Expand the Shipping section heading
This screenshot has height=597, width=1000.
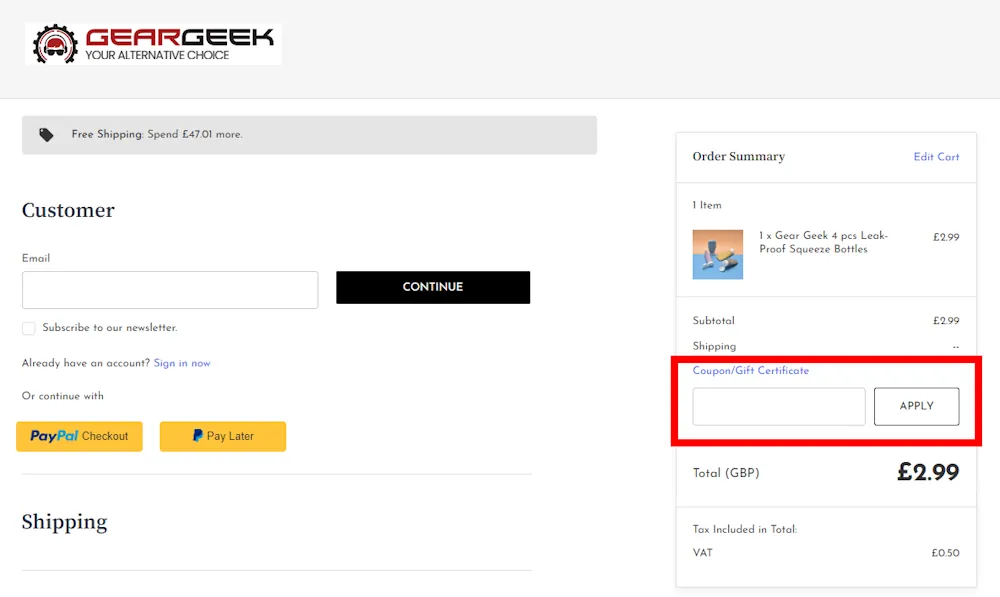pyautogui.click(x=64, y=522)
